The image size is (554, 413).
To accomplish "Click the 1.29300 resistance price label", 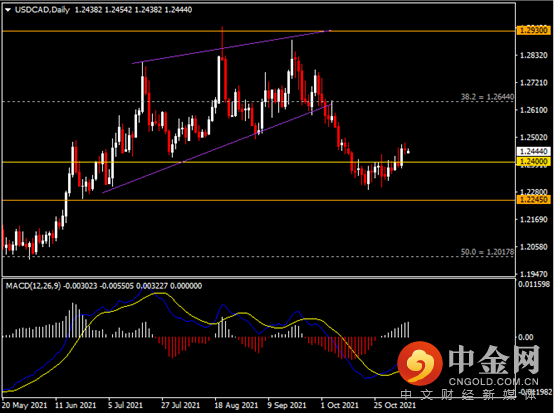I will [x=534, y=30].
